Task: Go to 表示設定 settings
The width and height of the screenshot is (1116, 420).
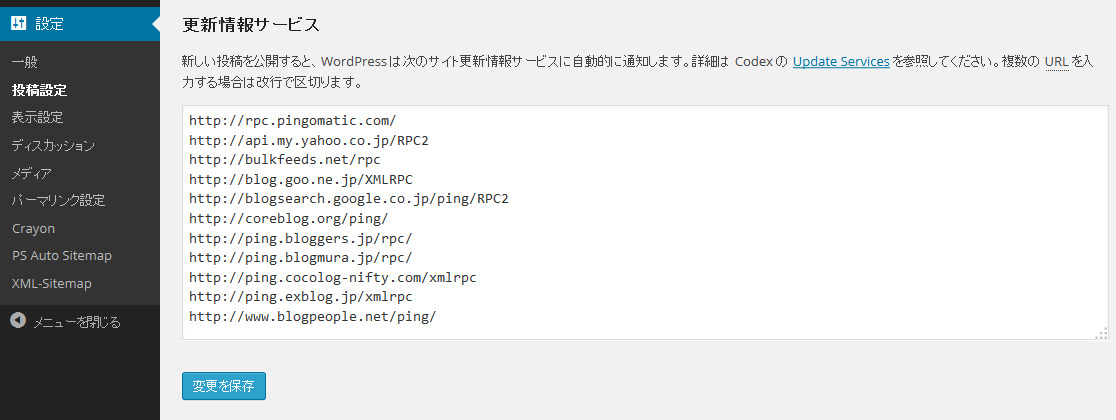Action: click(38, 117)
